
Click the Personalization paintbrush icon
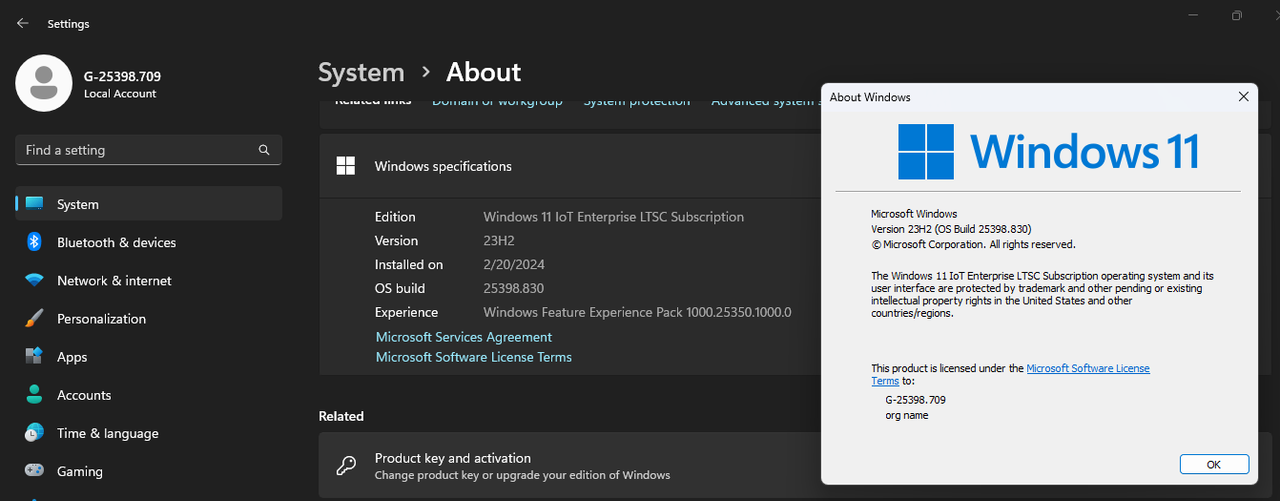(x=34, y=318)
